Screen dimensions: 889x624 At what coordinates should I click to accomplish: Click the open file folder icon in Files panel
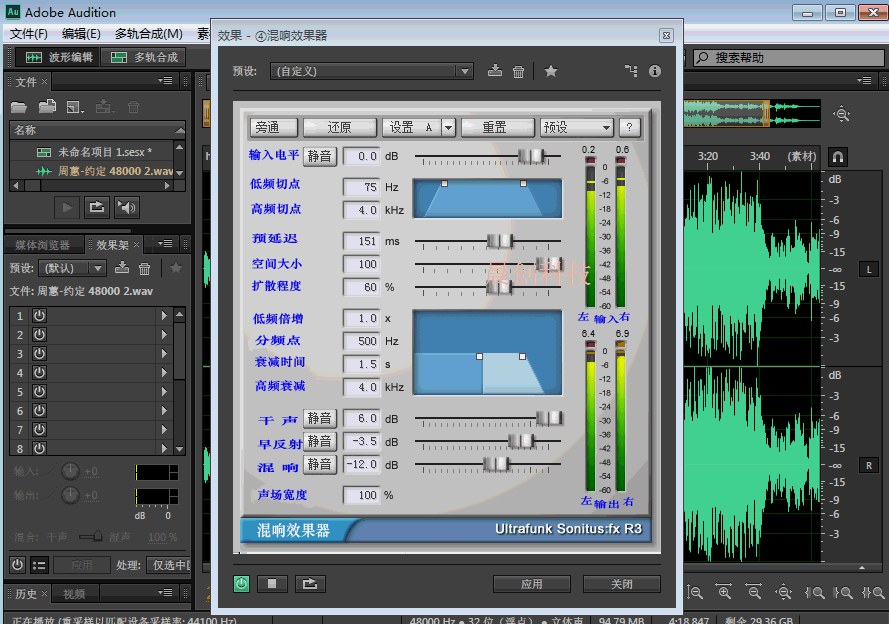19,107
